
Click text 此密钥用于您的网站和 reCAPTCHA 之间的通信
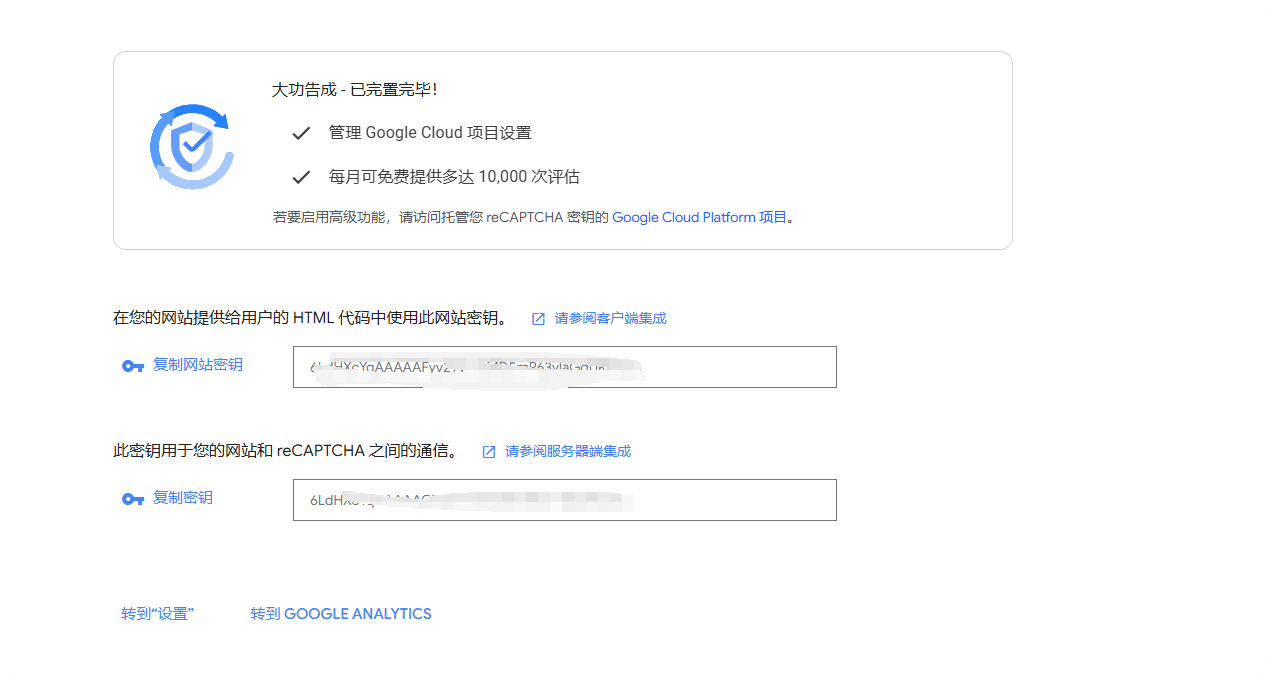click(285, 451)
